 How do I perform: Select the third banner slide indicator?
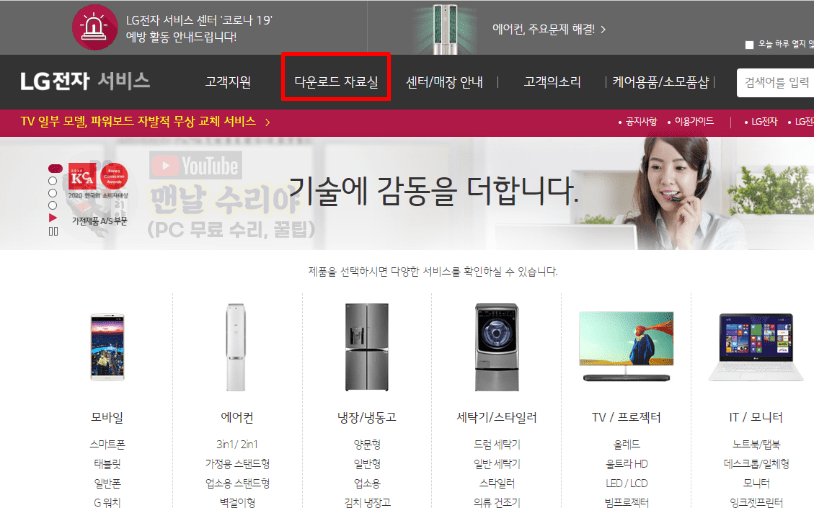pos(52,193)
